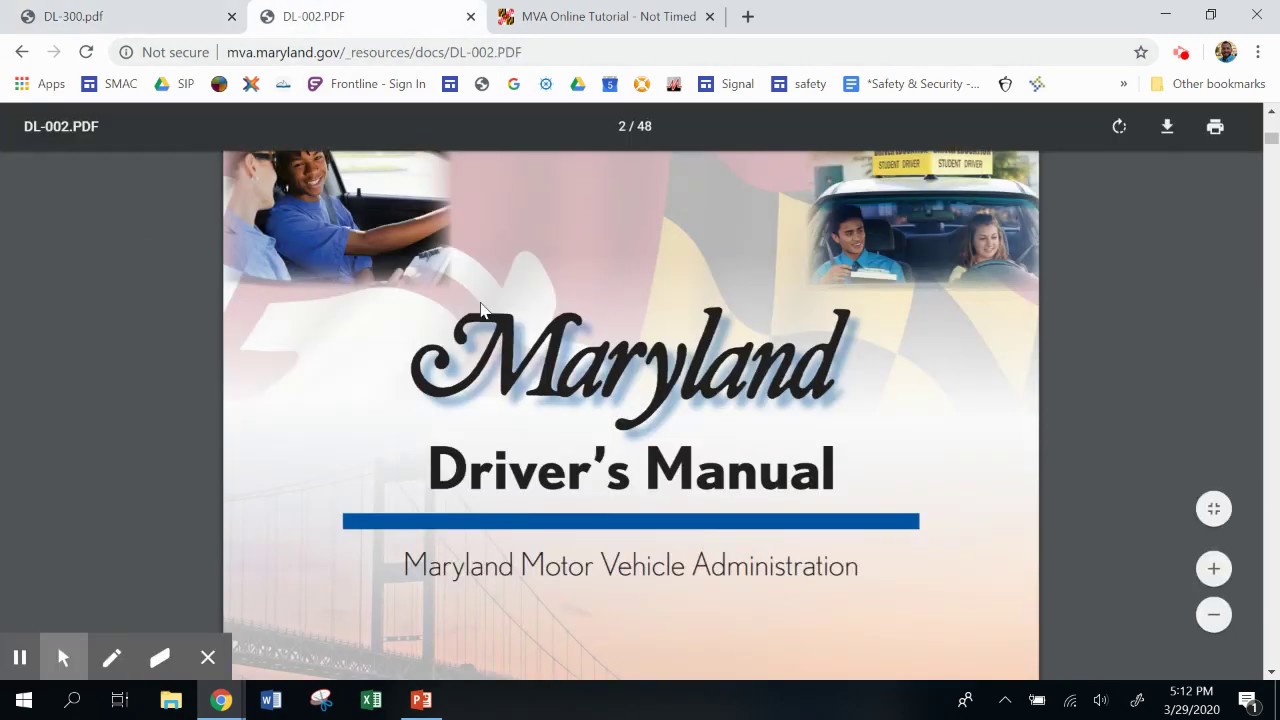
Task: Click the red extension icon in toolbar
Action: (x=1181, y=52)
